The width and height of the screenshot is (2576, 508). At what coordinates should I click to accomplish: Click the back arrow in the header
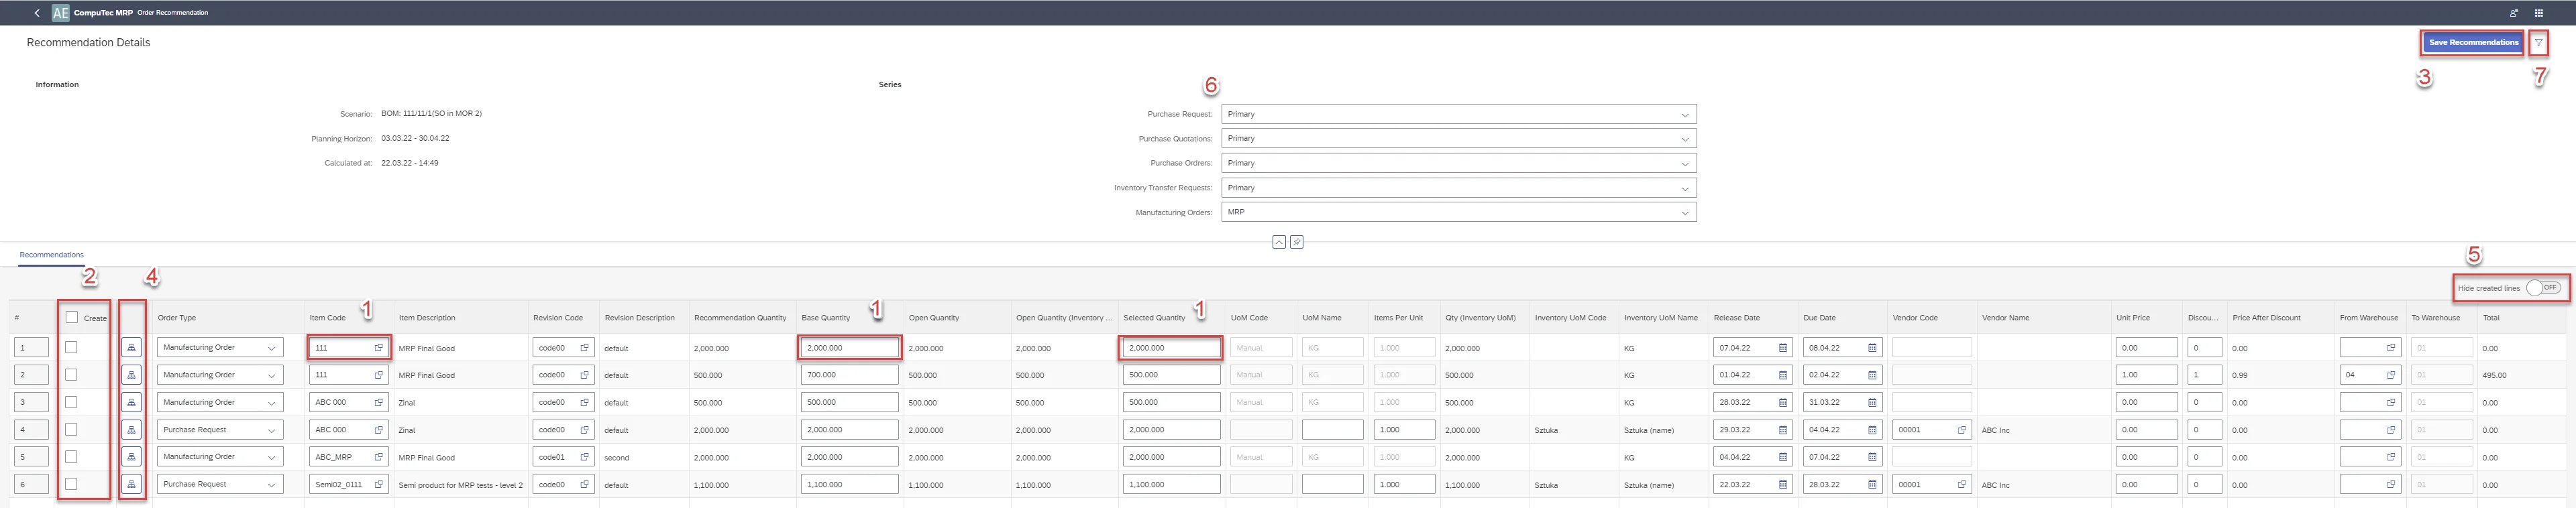tap(37, 13)
